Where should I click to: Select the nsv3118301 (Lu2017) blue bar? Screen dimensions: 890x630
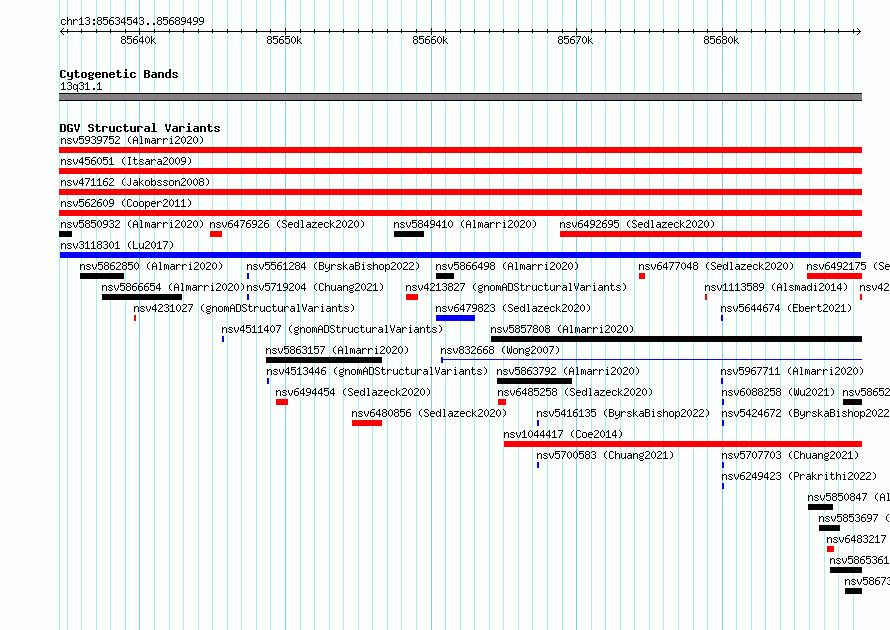pyautogui.click(x=460, y=255)
